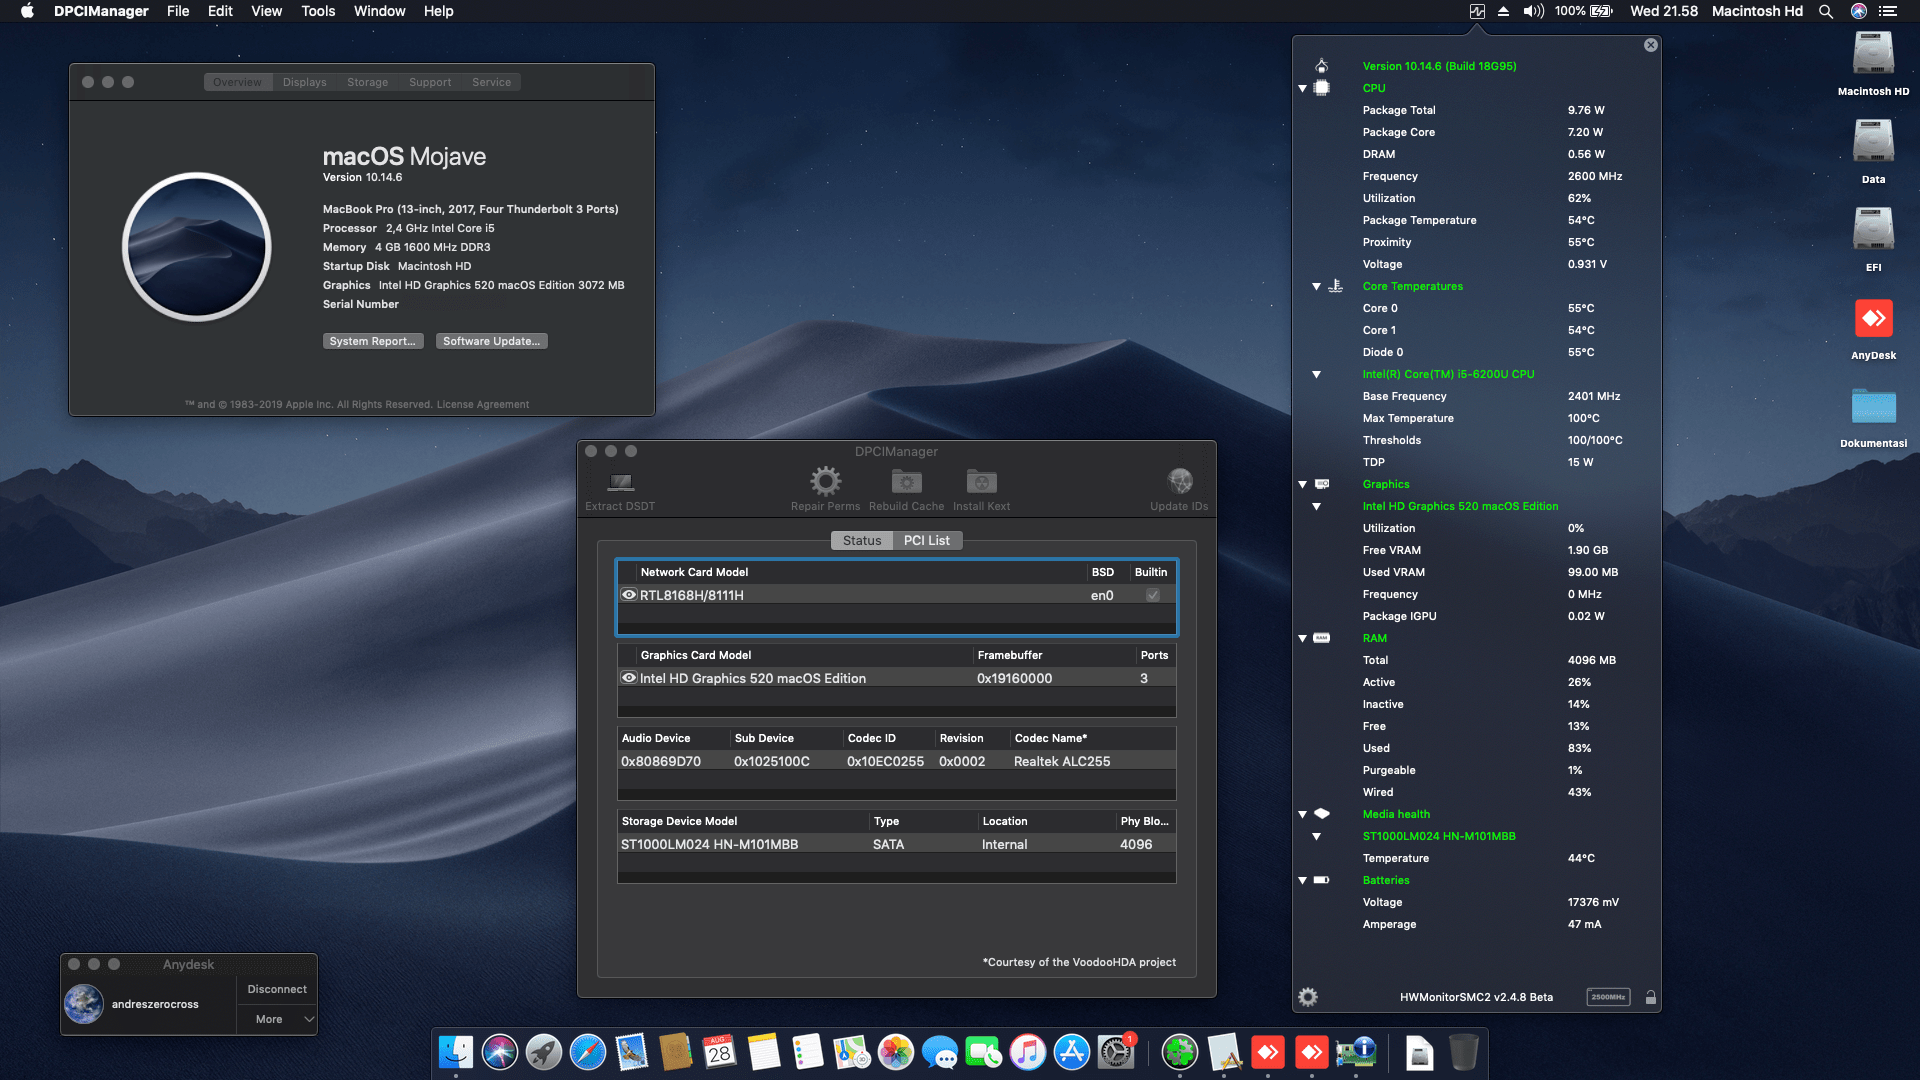Open iTunes music icon in dock
1920x1080 pixels.
1028,1052
